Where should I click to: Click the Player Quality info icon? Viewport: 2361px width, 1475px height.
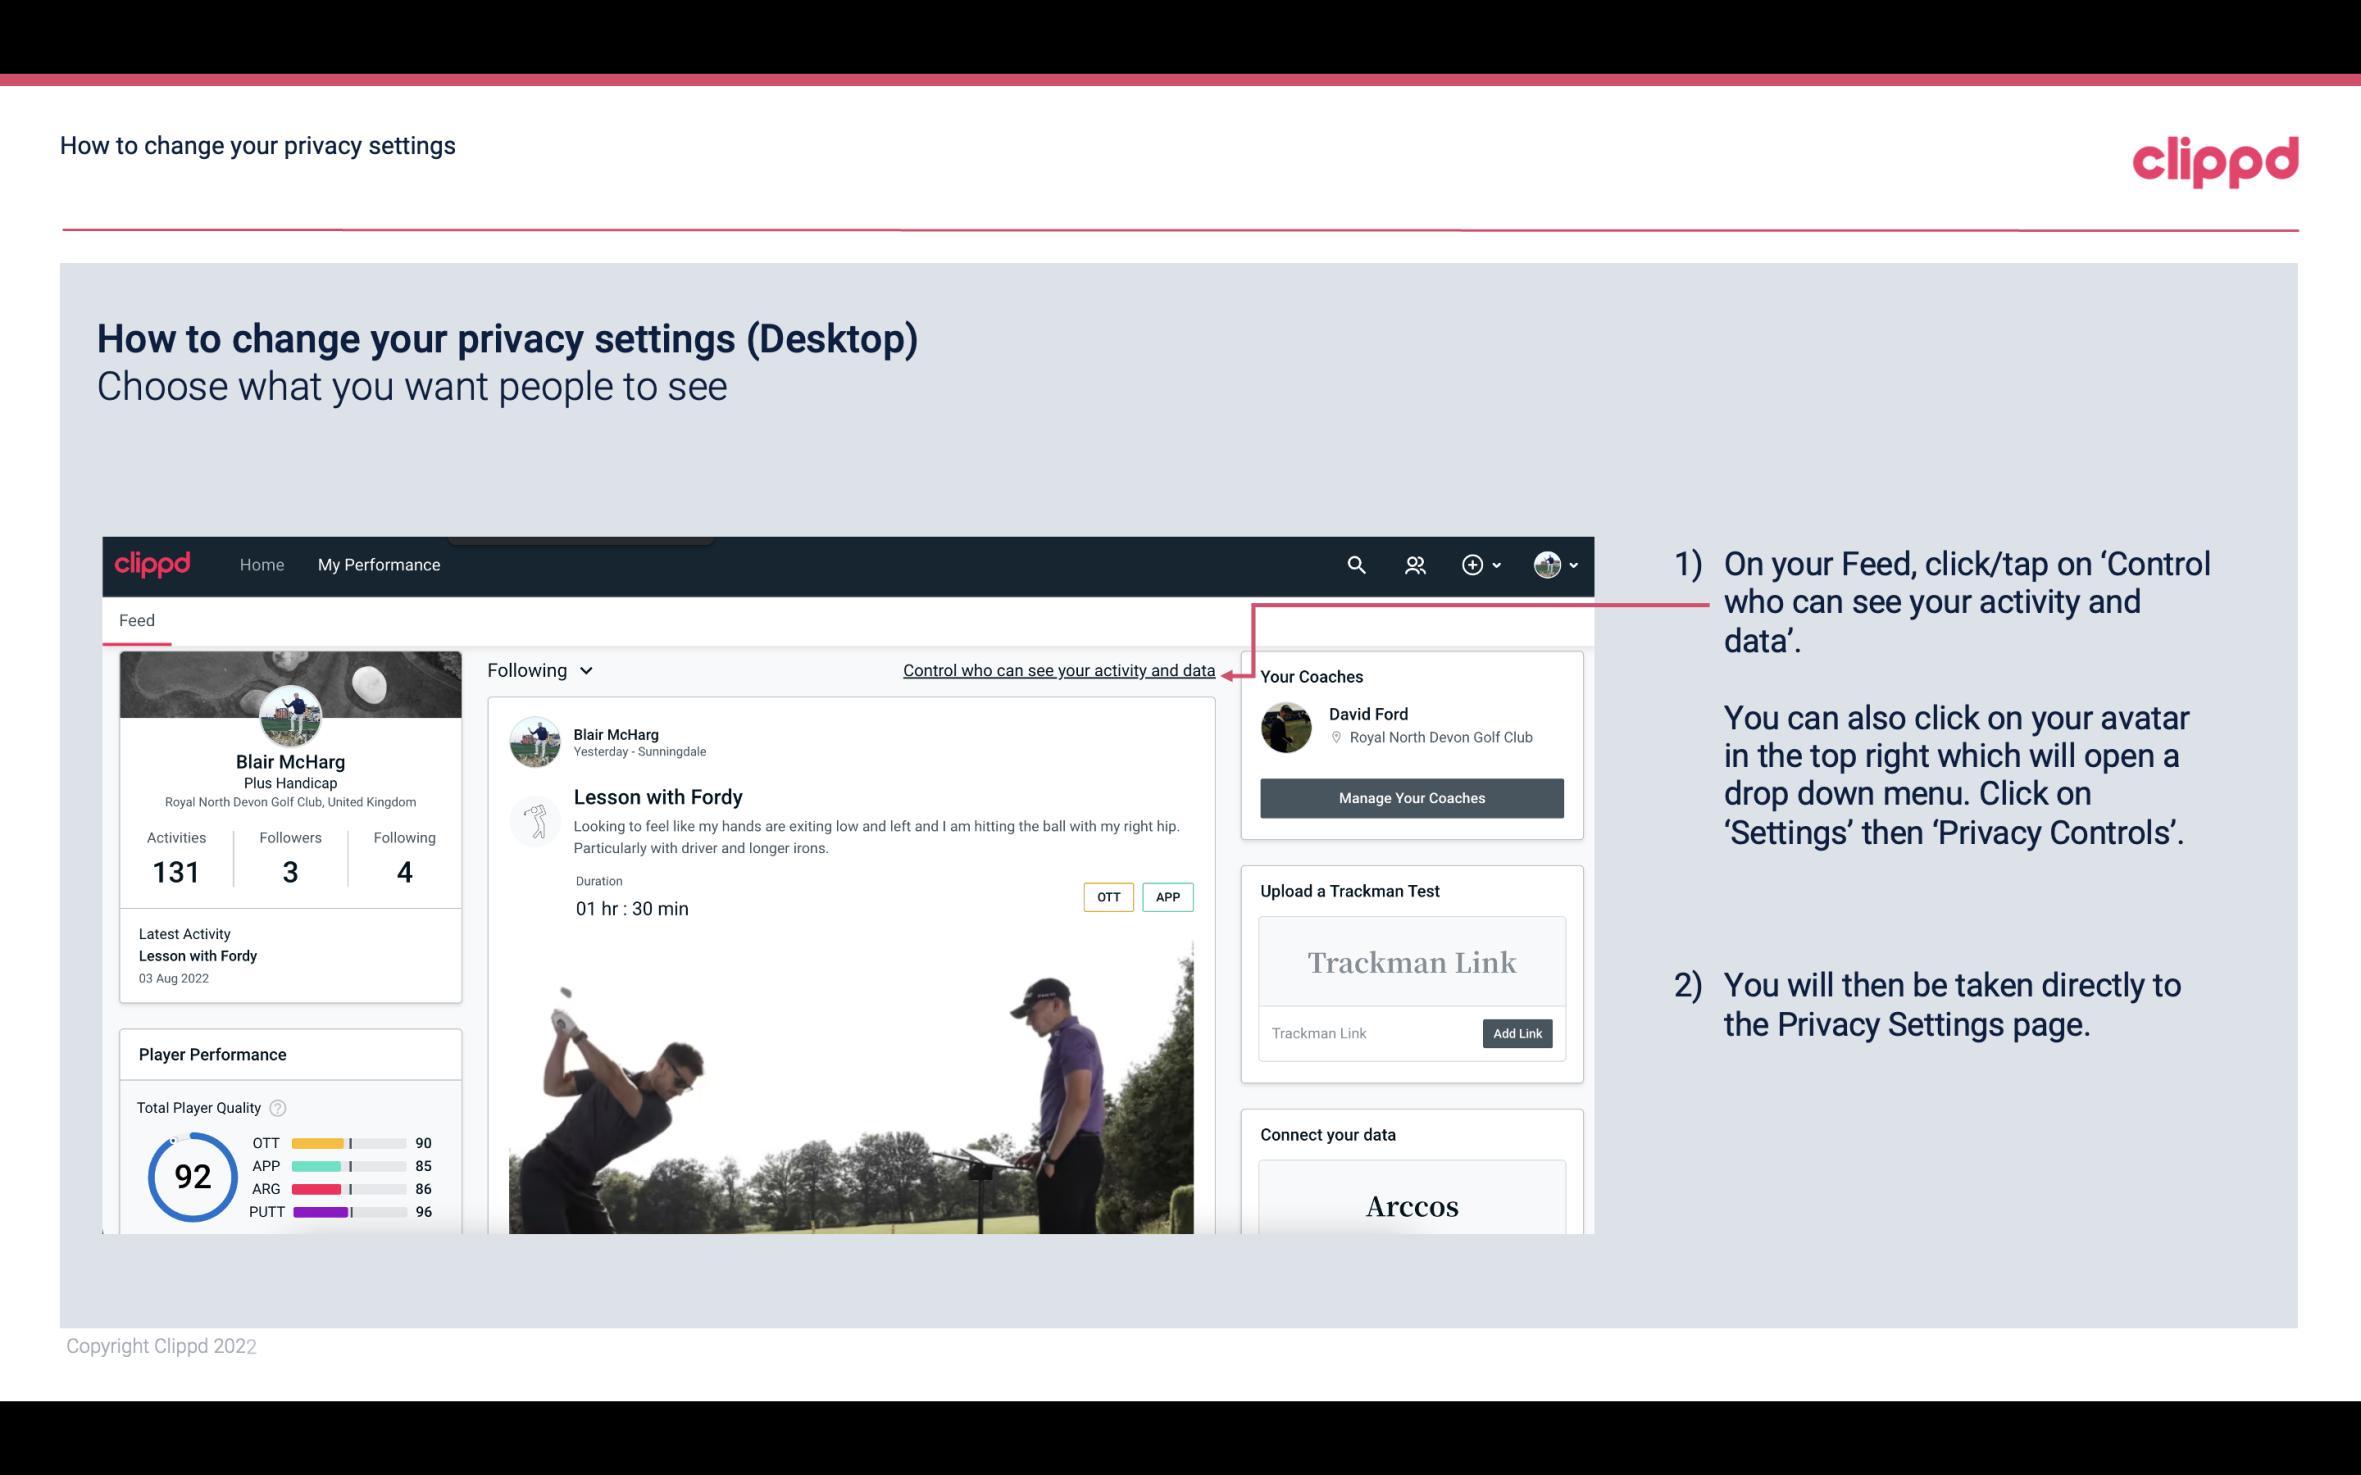coord(280,1106)
